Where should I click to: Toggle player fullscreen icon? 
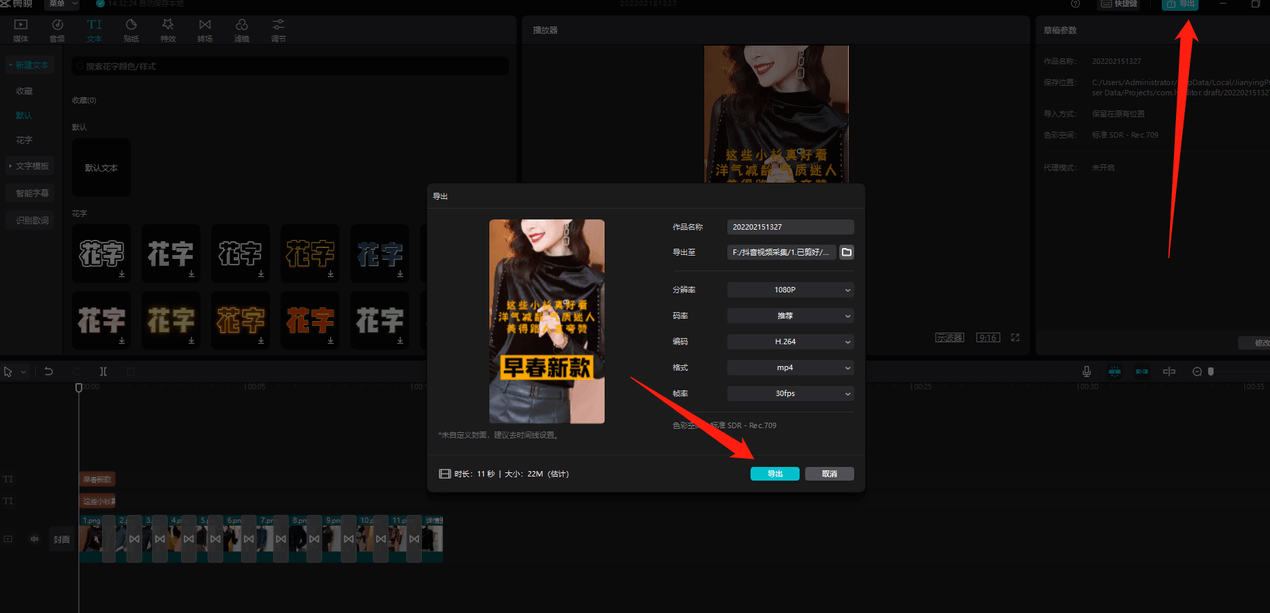pos(1015,338)
